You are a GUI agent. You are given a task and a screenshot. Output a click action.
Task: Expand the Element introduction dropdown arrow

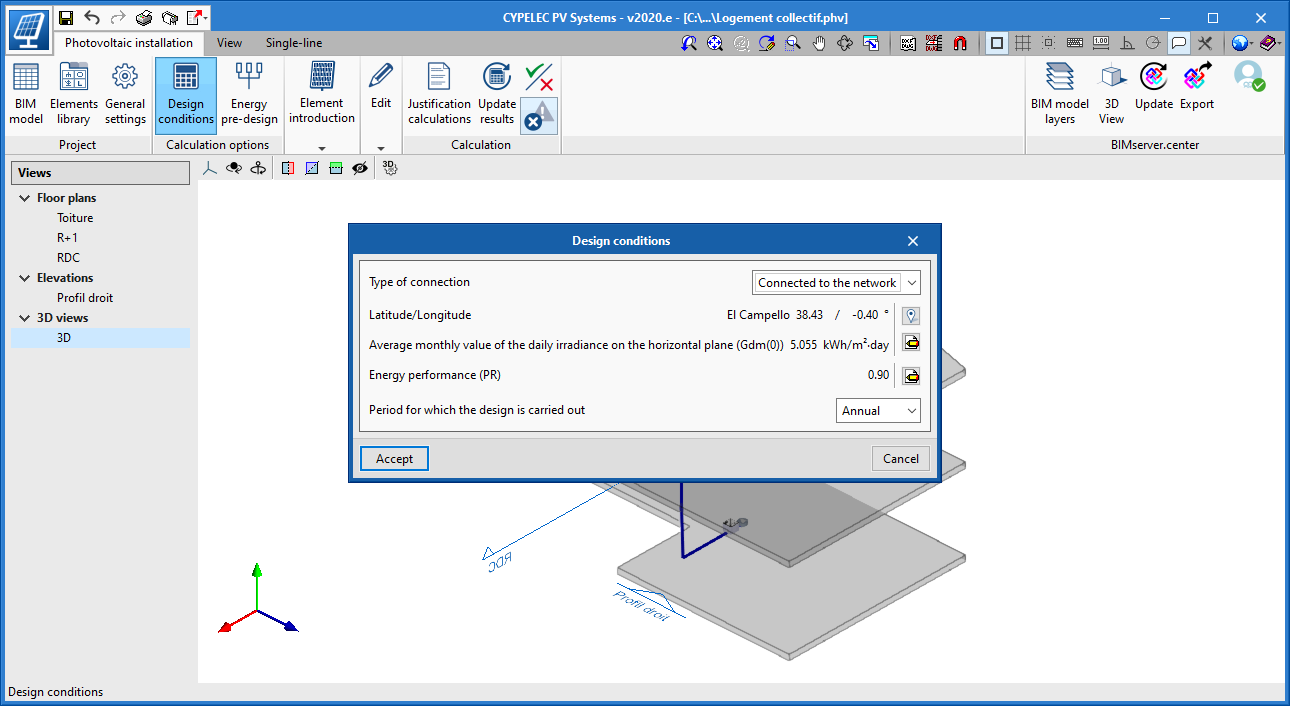(x=322, y=148)
